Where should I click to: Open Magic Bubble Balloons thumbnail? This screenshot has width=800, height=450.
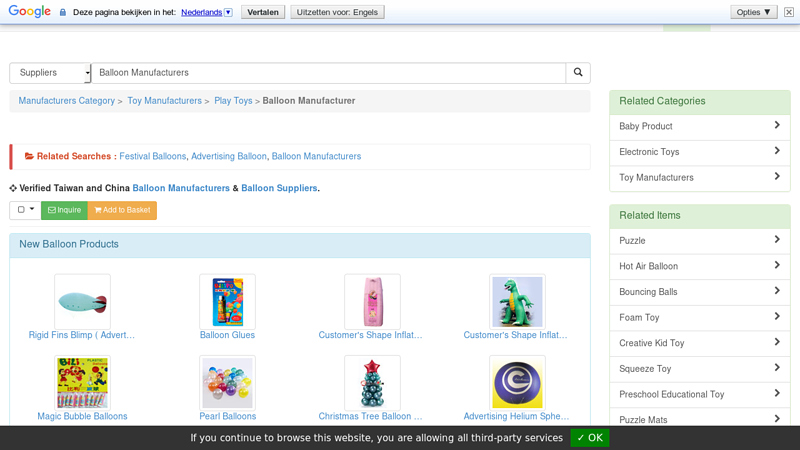[82, 383]
